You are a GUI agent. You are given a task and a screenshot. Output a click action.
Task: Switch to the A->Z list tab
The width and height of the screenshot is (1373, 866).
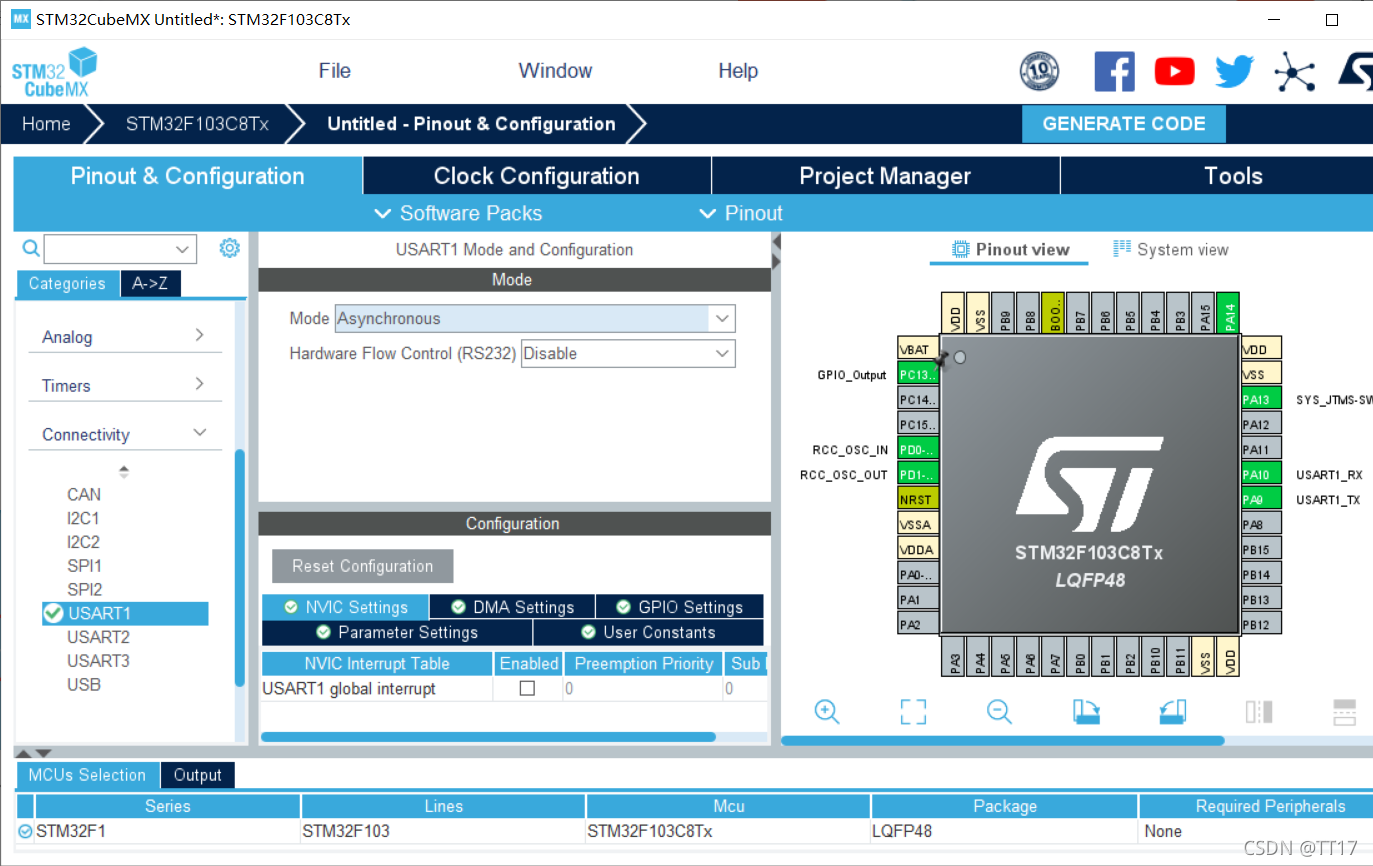tap(150, 284)
